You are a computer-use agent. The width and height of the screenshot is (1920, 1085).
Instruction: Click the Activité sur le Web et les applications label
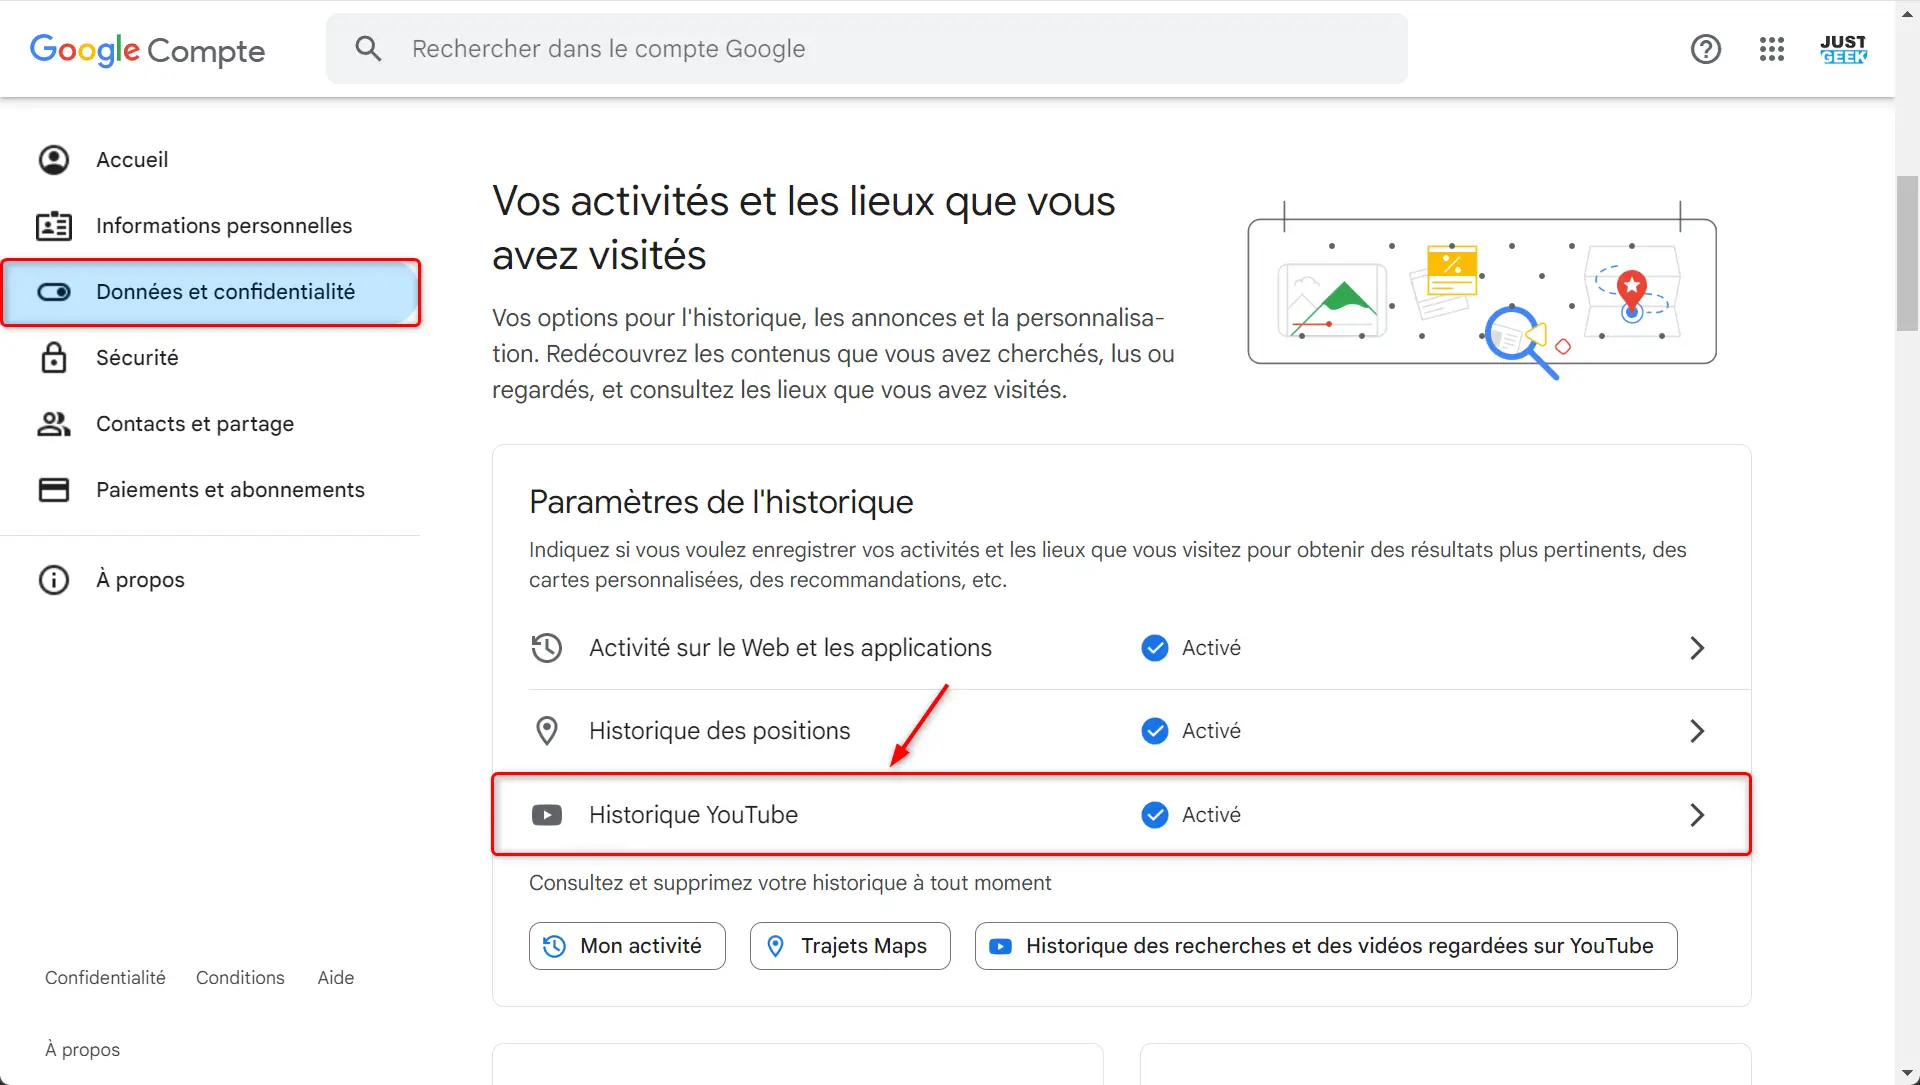790,648
